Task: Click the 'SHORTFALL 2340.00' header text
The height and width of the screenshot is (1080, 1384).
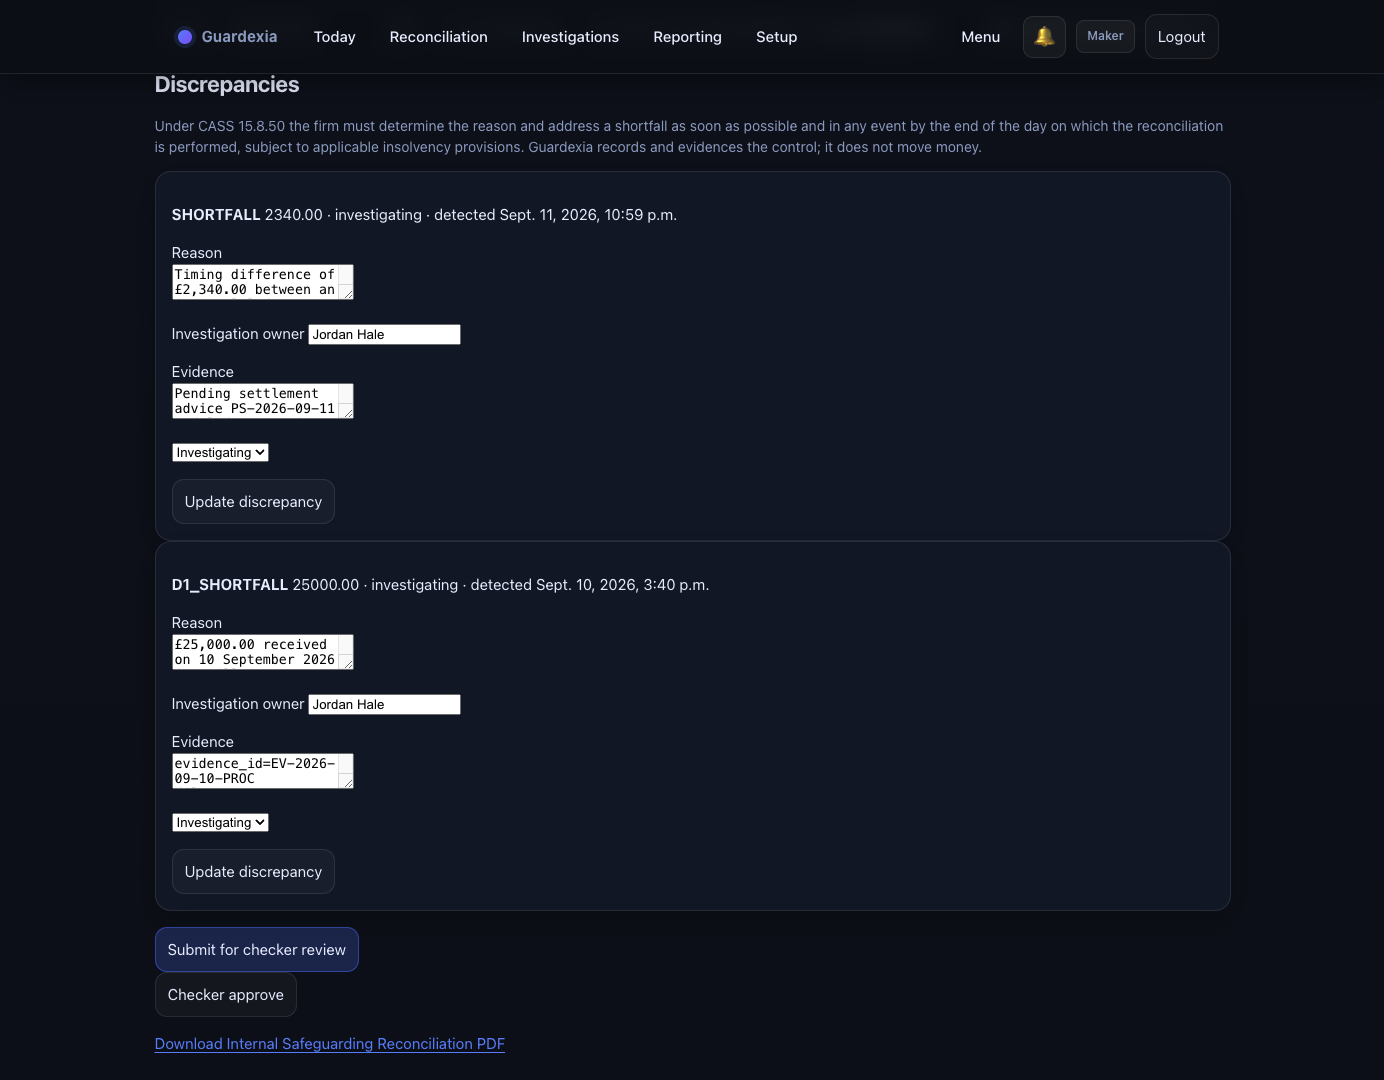Action: 247,215
